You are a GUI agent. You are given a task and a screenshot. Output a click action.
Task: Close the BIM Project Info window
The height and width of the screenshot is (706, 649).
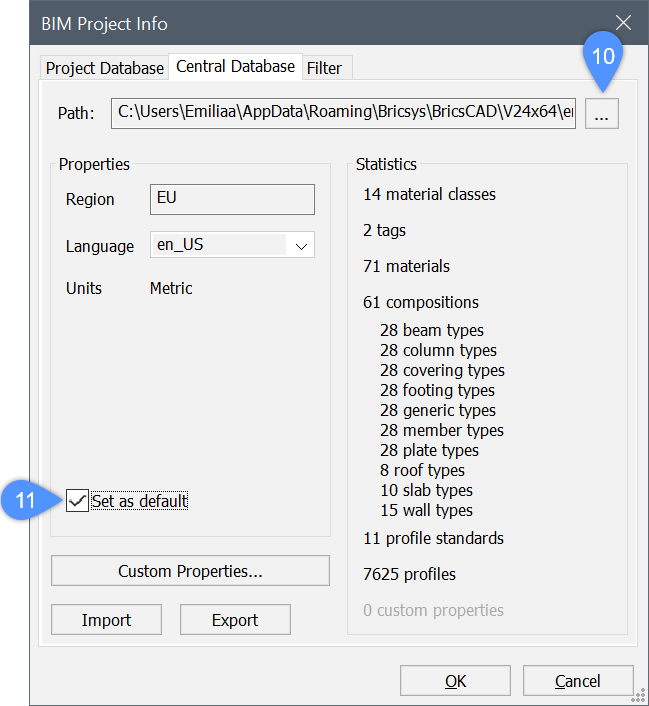click(x=623, y=23)
